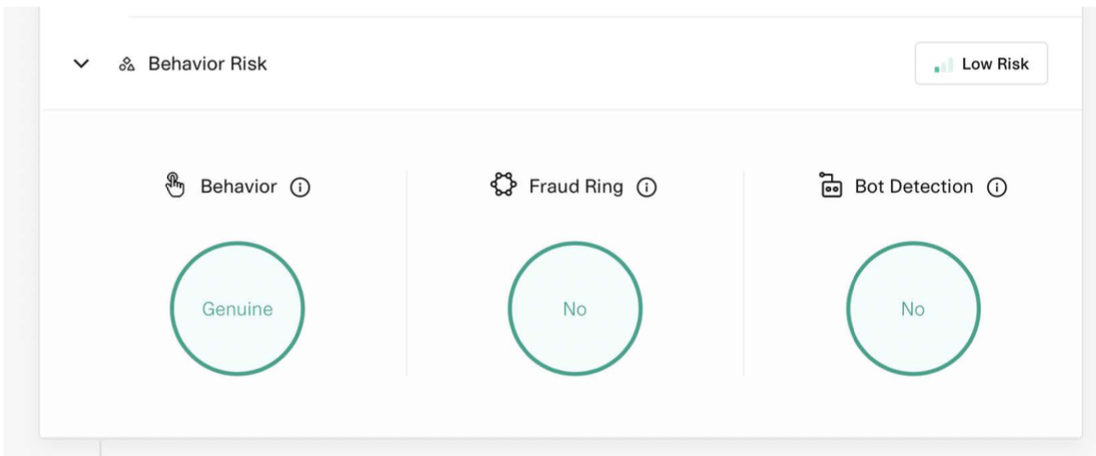Image resolution: width=1096 pixels, height=456 pixels.
Task: Select the Bot Detection label text
Action: point(913,187)
